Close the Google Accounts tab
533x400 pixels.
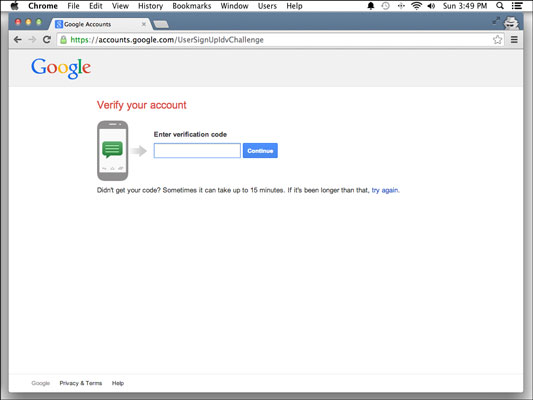(x=144, y=24)
